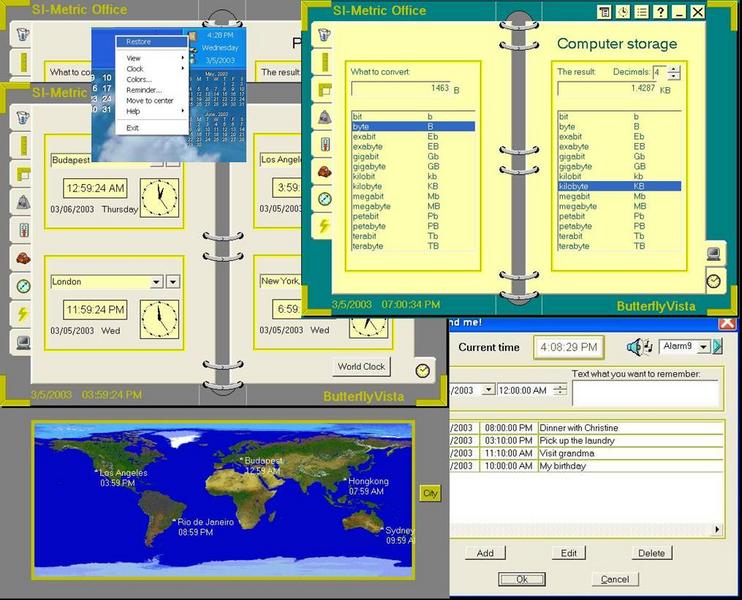
Task: Open the weight tab in teal window
Action: pyautogui.click(x=325, y=116)
